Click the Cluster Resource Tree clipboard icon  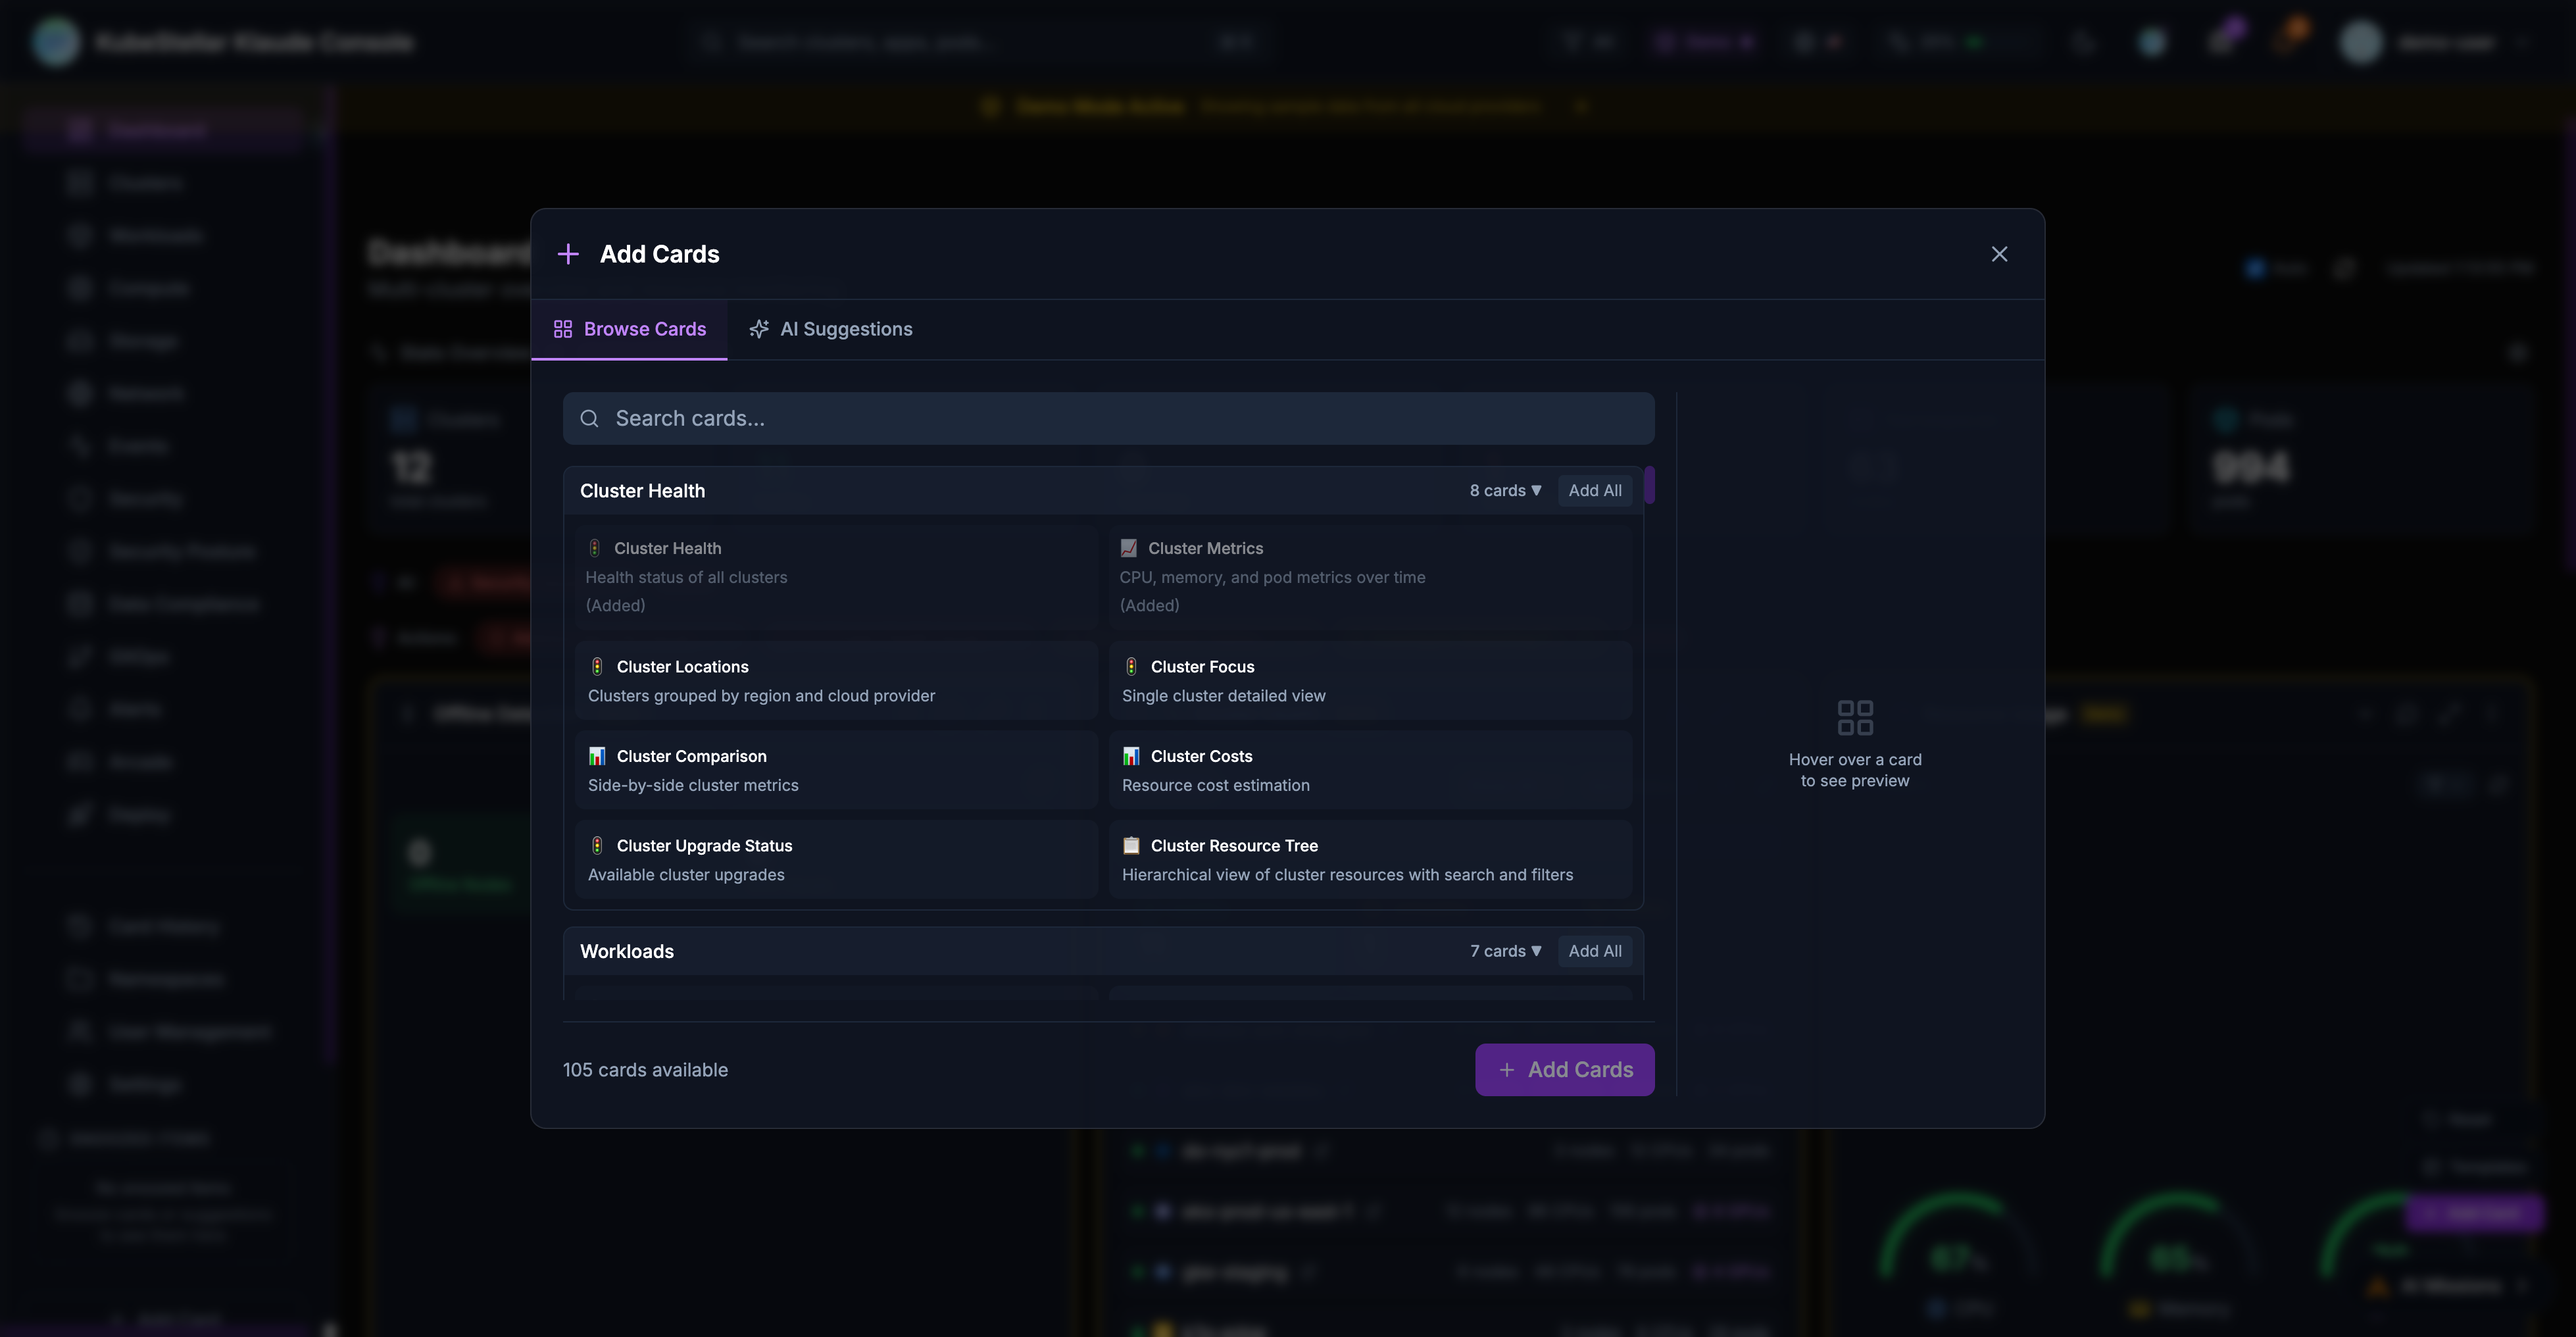1131,846
